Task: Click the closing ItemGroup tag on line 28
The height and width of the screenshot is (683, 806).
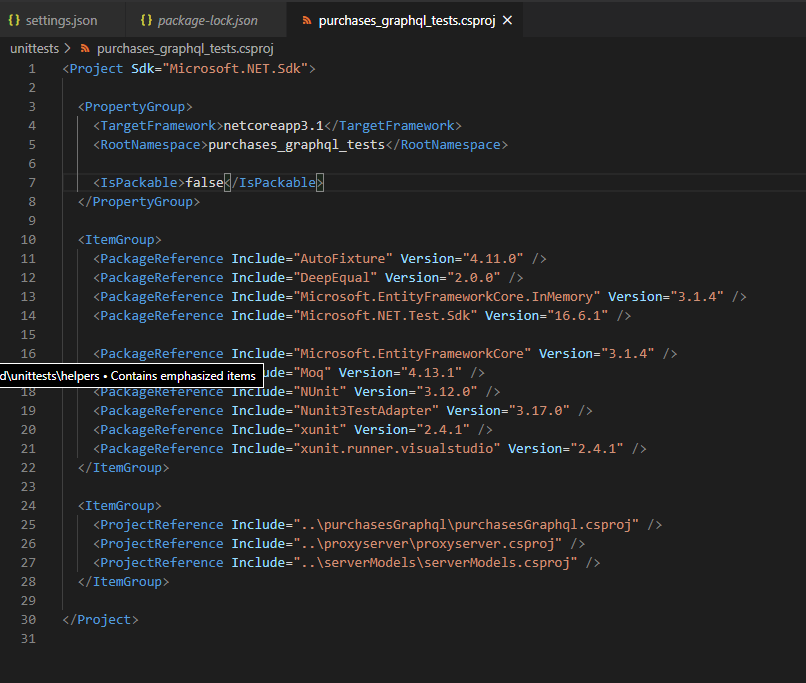Action: tap(123, 582)
